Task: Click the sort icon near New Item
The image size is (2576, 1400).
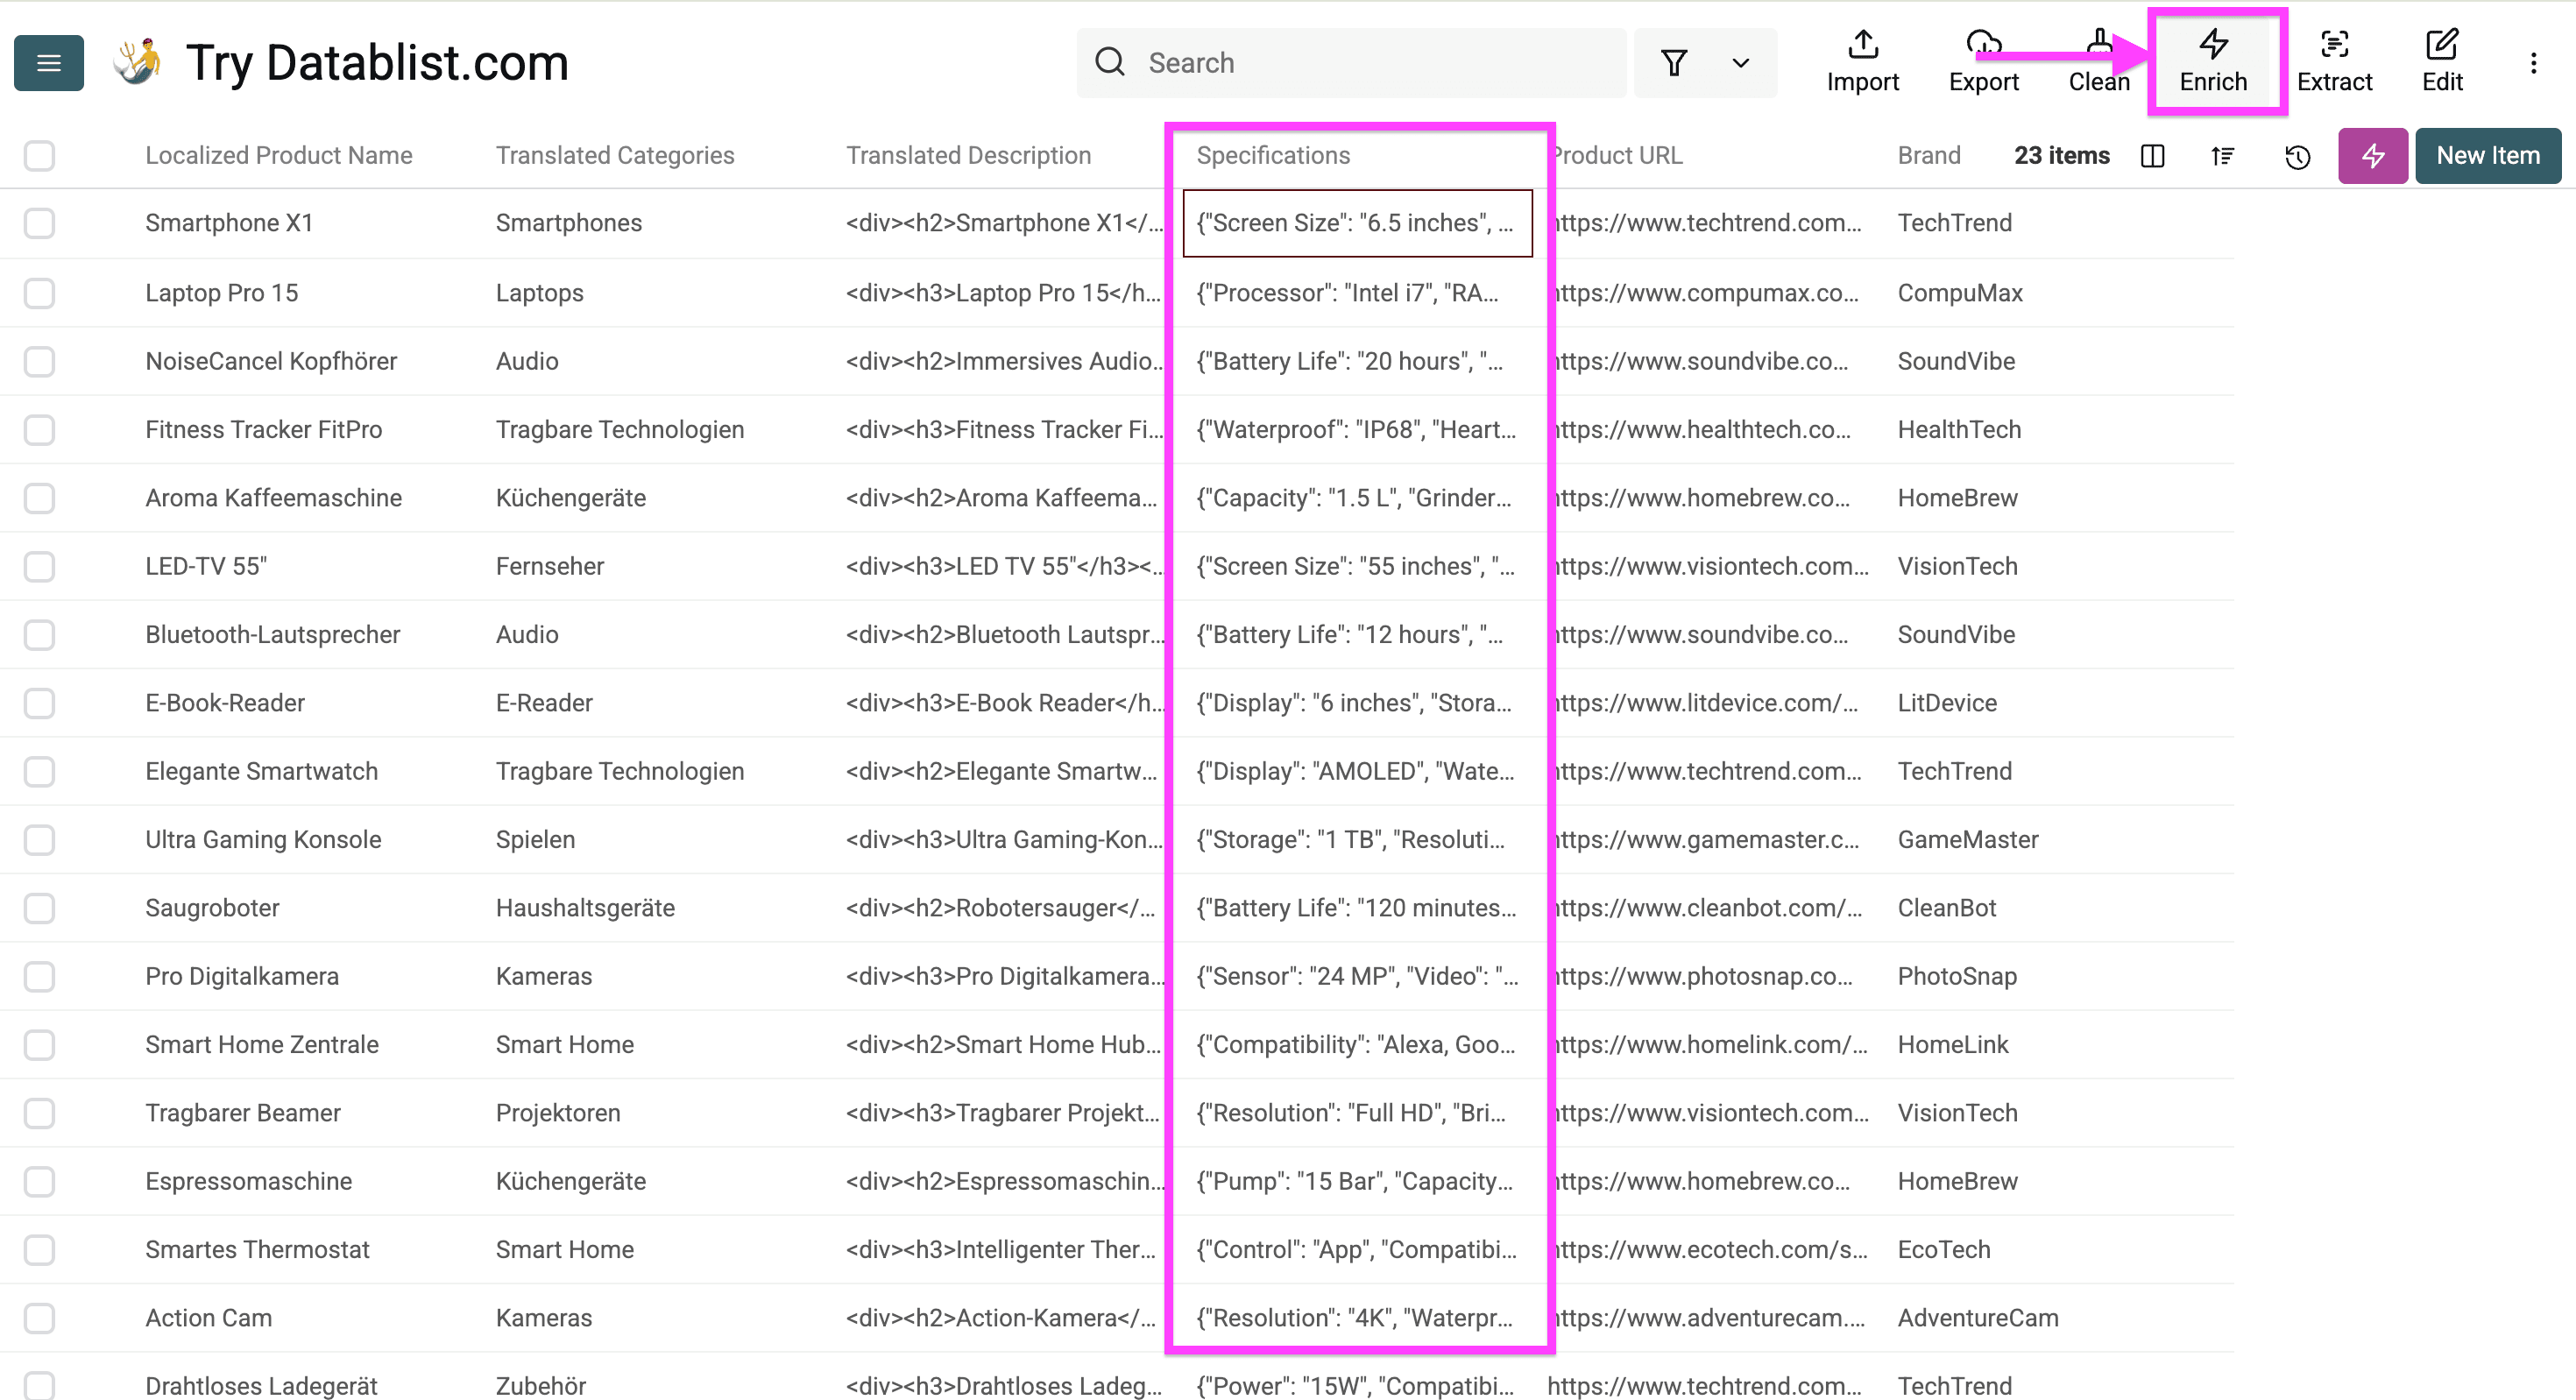Action: 2222,156
